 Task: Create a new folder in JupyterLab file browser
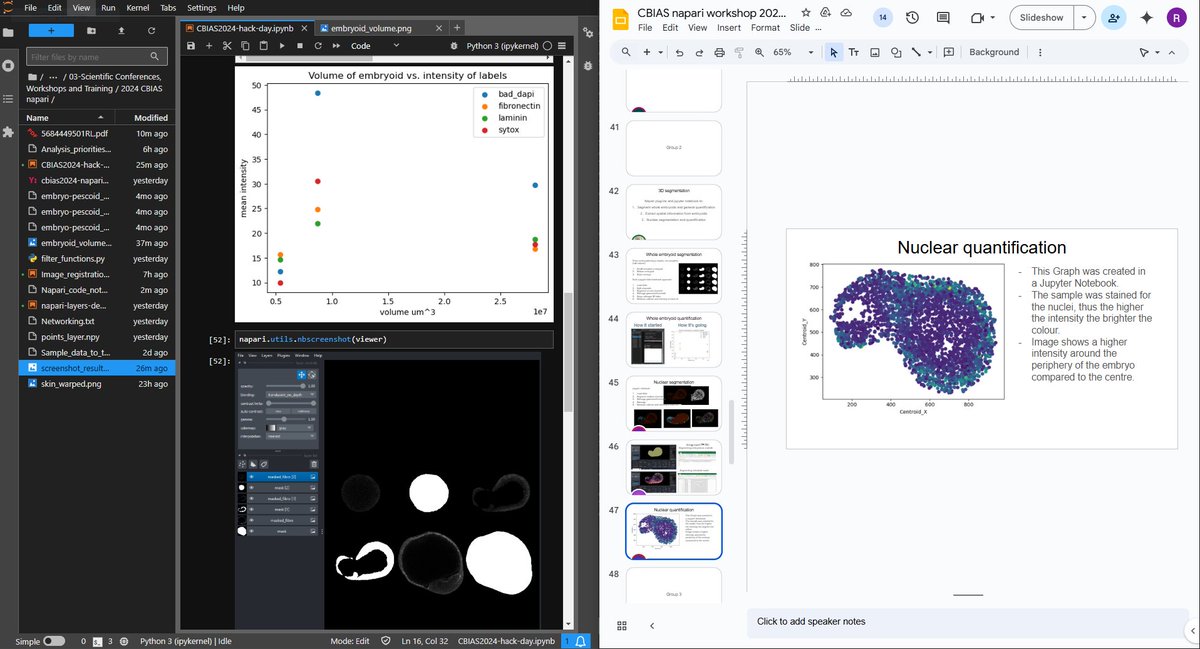click(91, 31)
